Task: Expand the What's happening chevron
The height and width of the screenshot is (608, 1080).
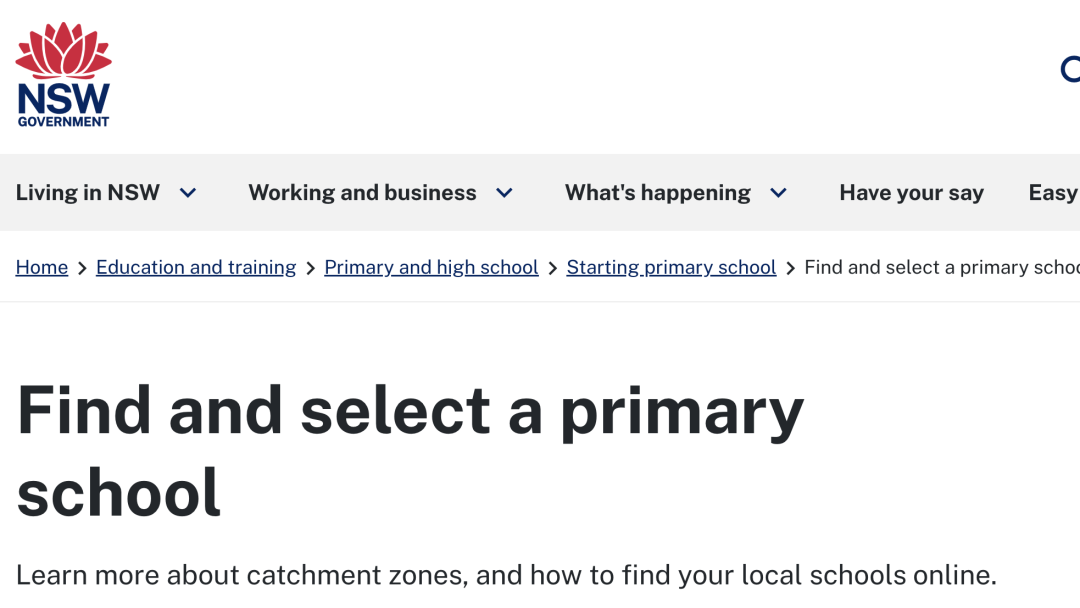Action: click(778, 193)
